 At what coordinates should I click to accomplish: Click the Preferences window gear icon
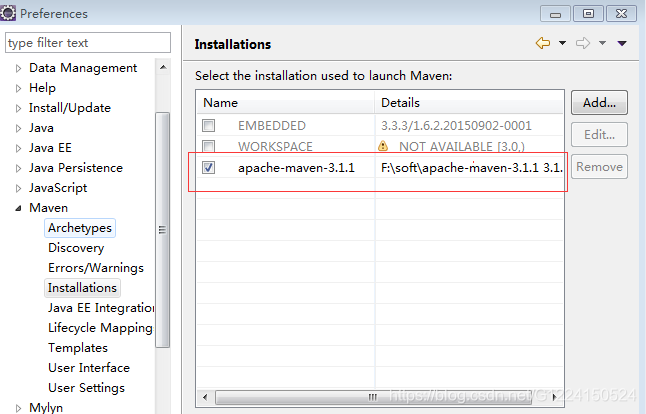8,13
